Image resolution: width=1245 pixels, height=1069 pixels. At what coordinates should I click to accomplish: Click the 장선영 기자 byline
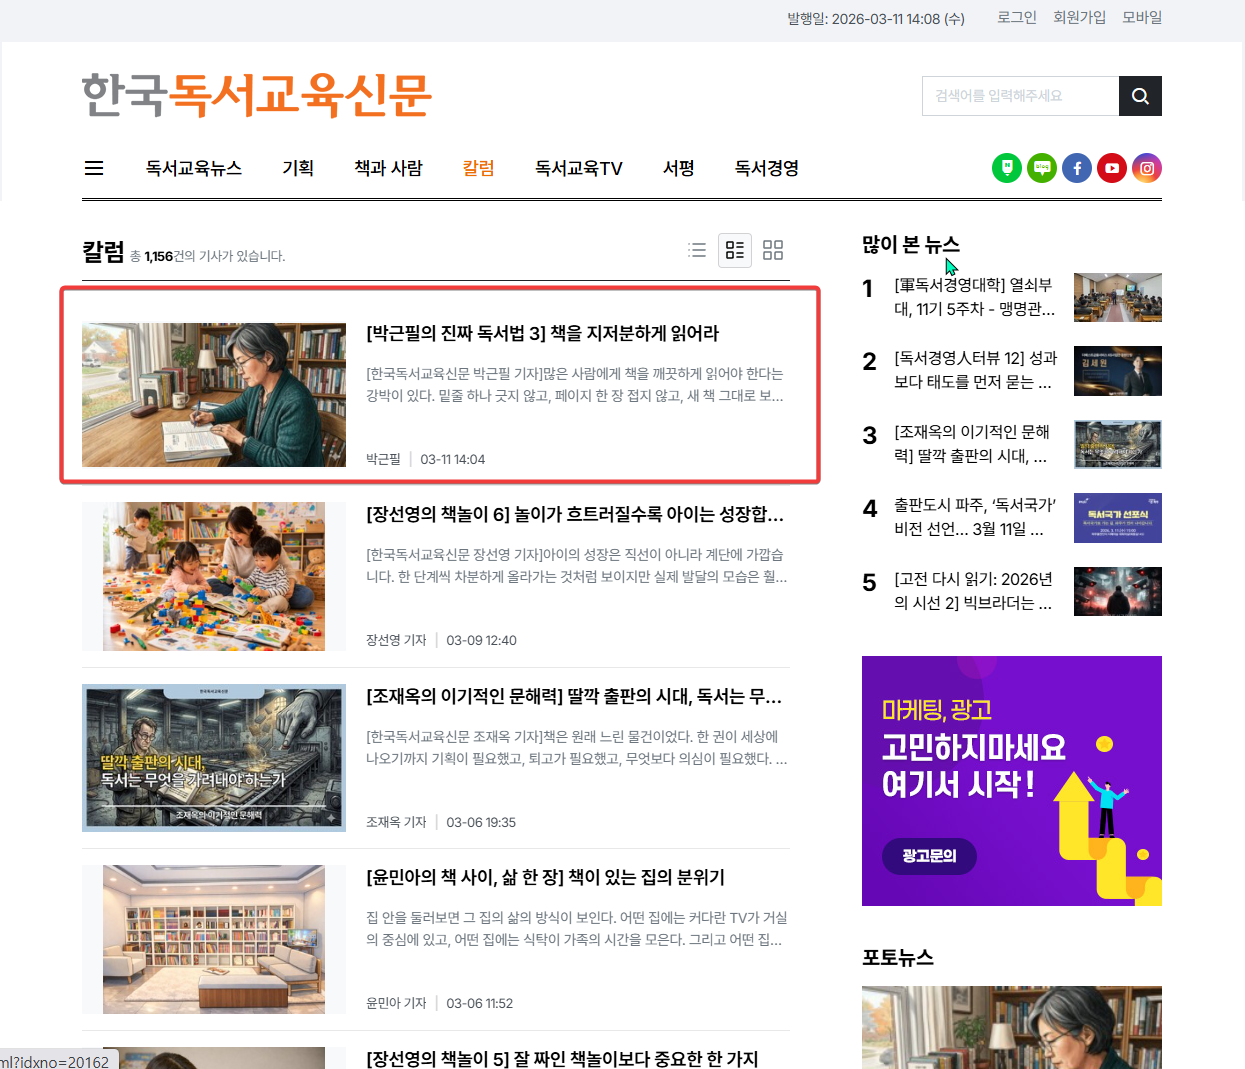coord(396,640)
